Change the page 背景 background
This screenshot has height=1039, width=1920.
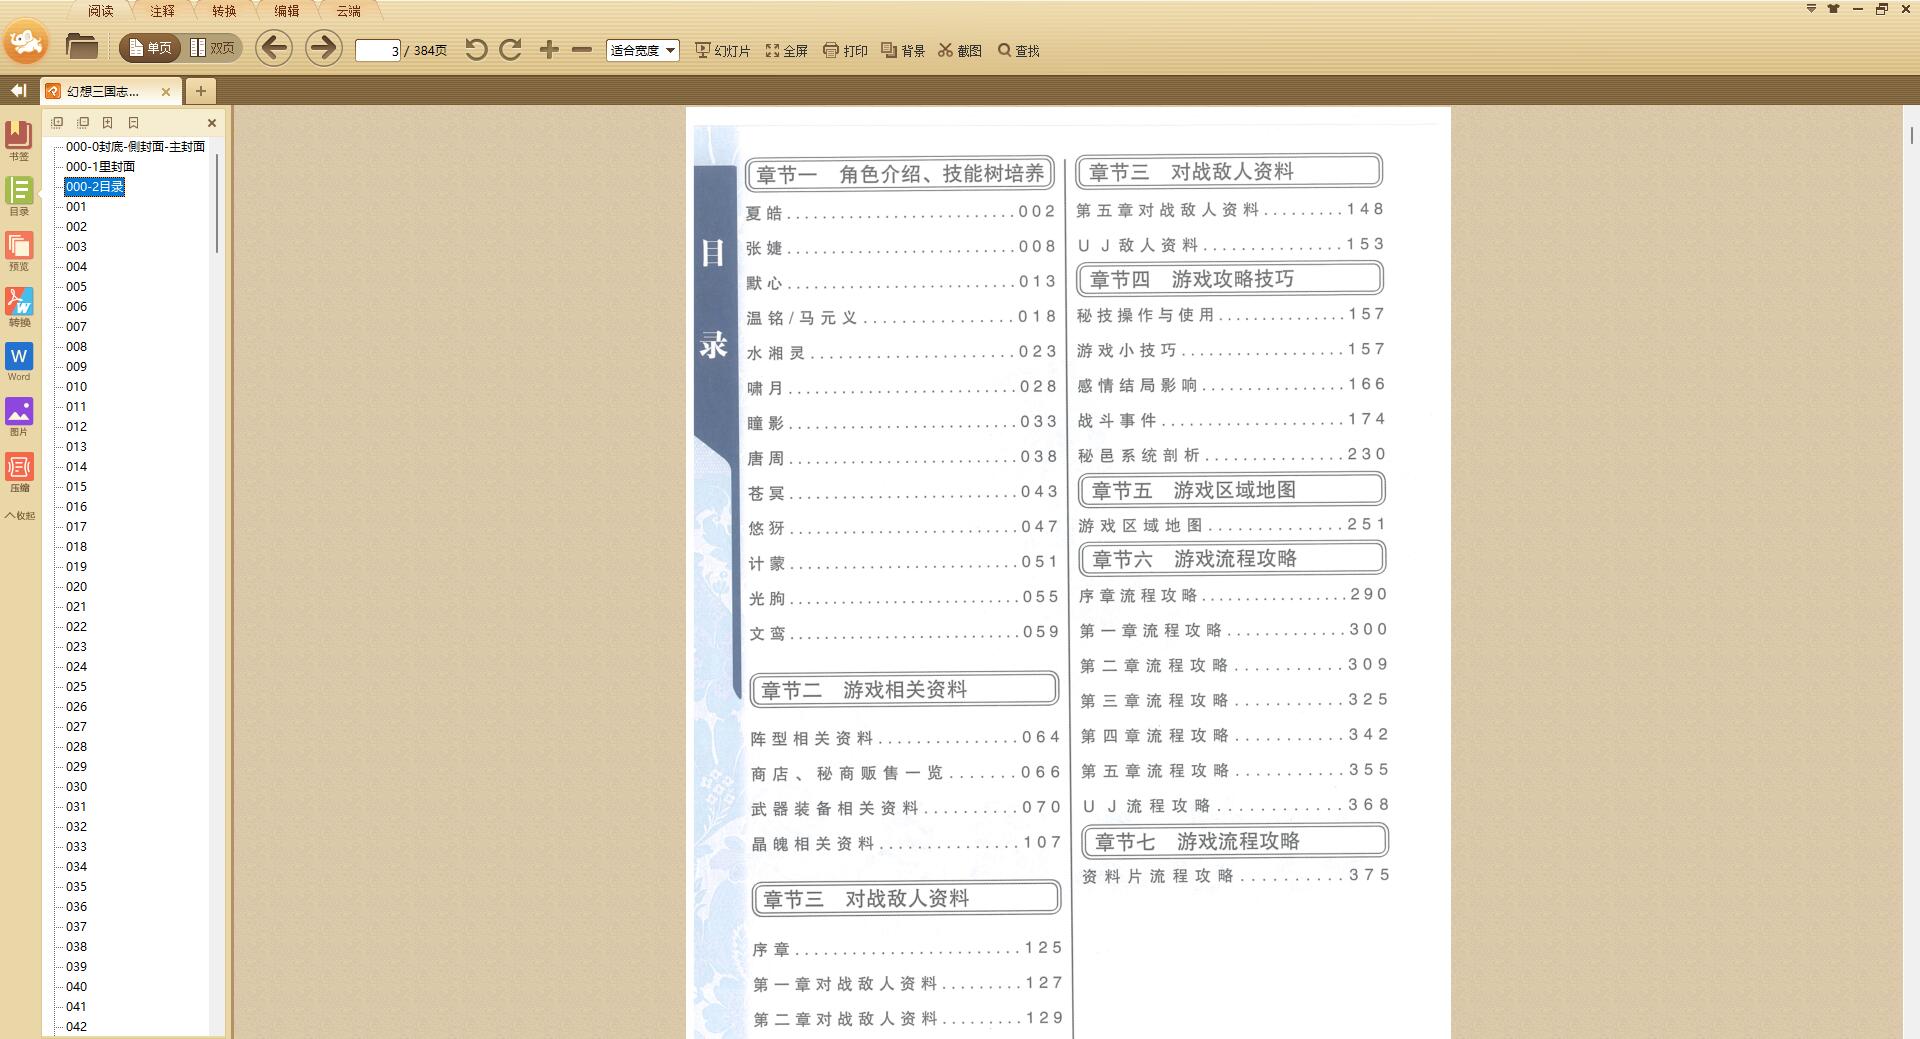pos(903,49)
